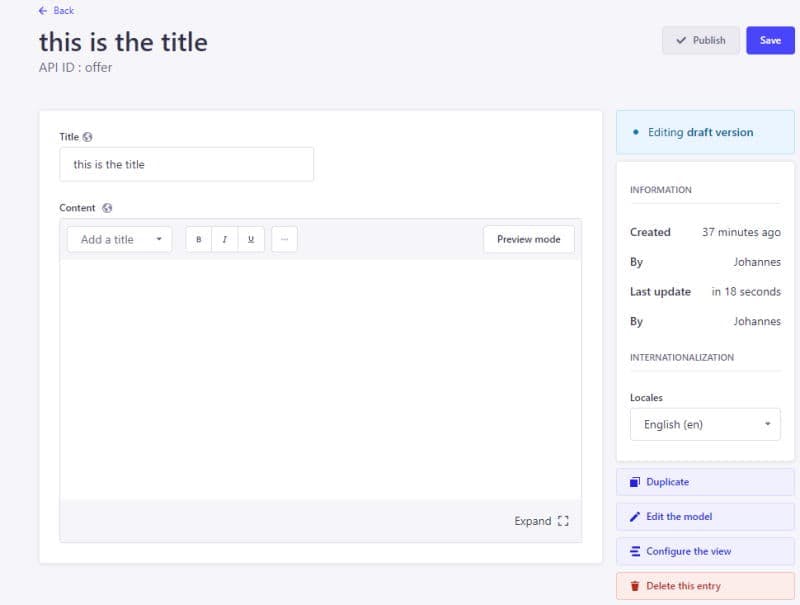Switch to Preview mode
Image resolution: width=800 pixels, height=605 pixels.
[528, 239]
